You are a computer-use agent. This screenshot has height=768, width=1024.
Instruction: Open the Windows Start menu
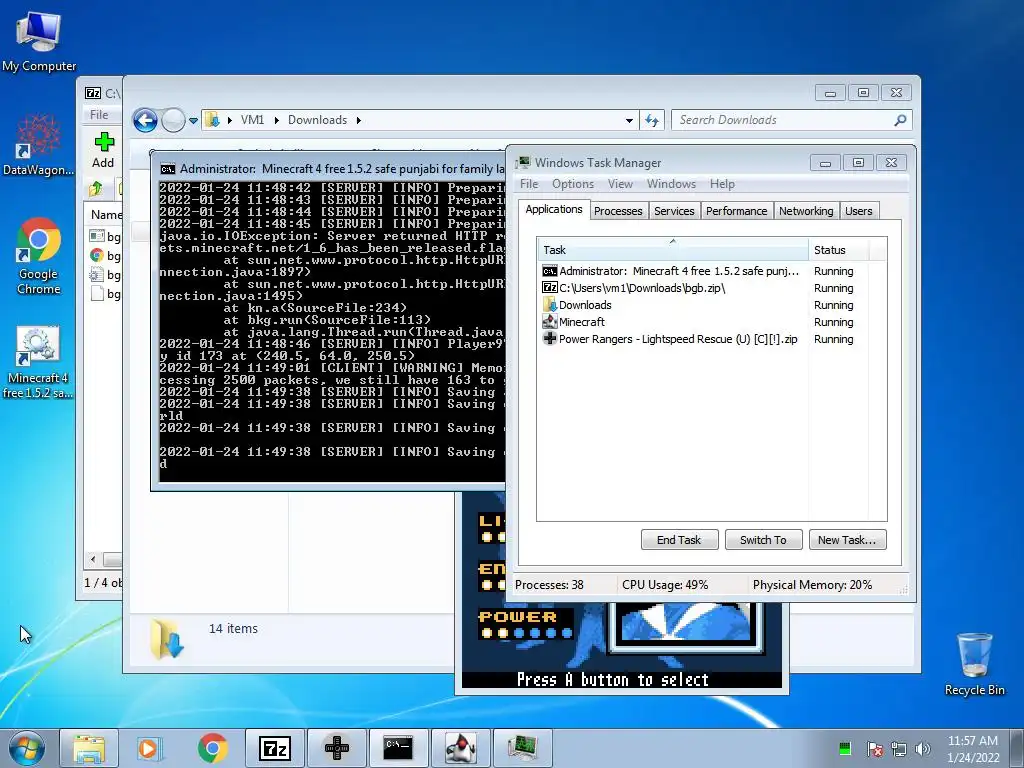point(27,748)
